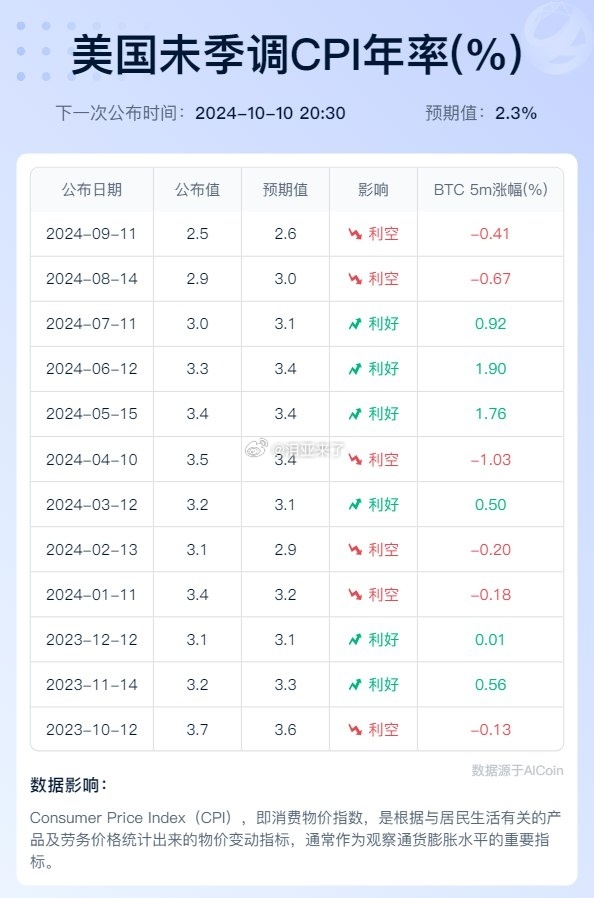The height and width of the screenshot is (898, 594).
Task: Click the green up-arrow icon for 2024-07-11
Action: click(x=355, y=324)
